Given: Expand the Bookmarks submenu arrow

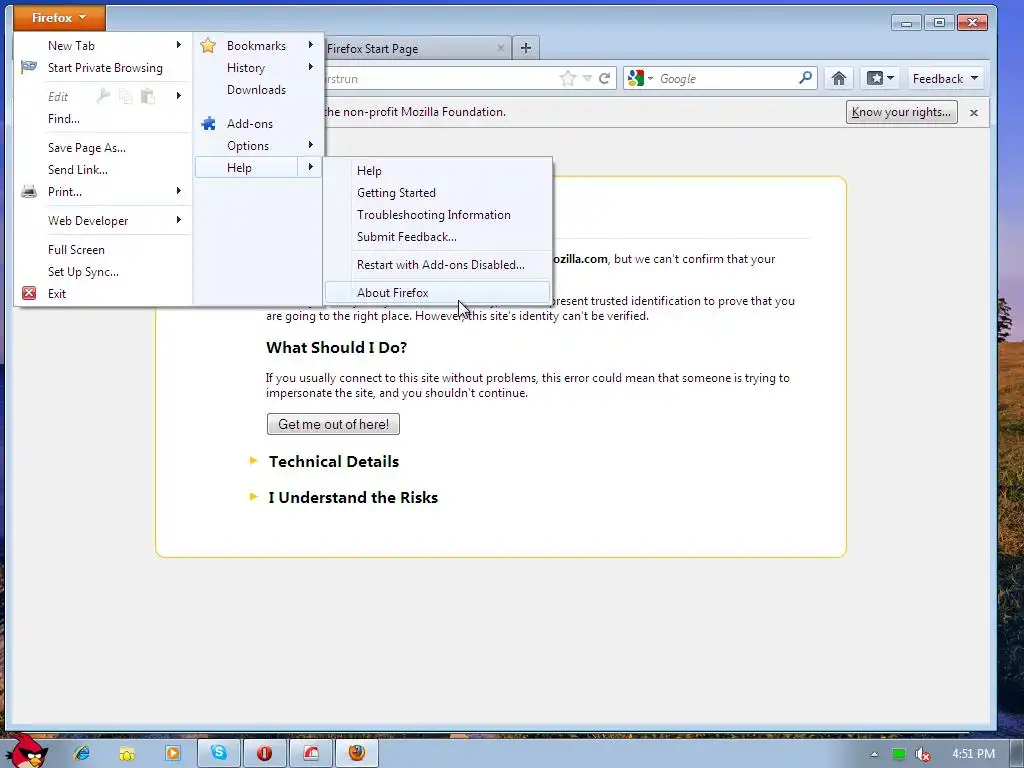Looking at the screenshot, I should (311, 45).
